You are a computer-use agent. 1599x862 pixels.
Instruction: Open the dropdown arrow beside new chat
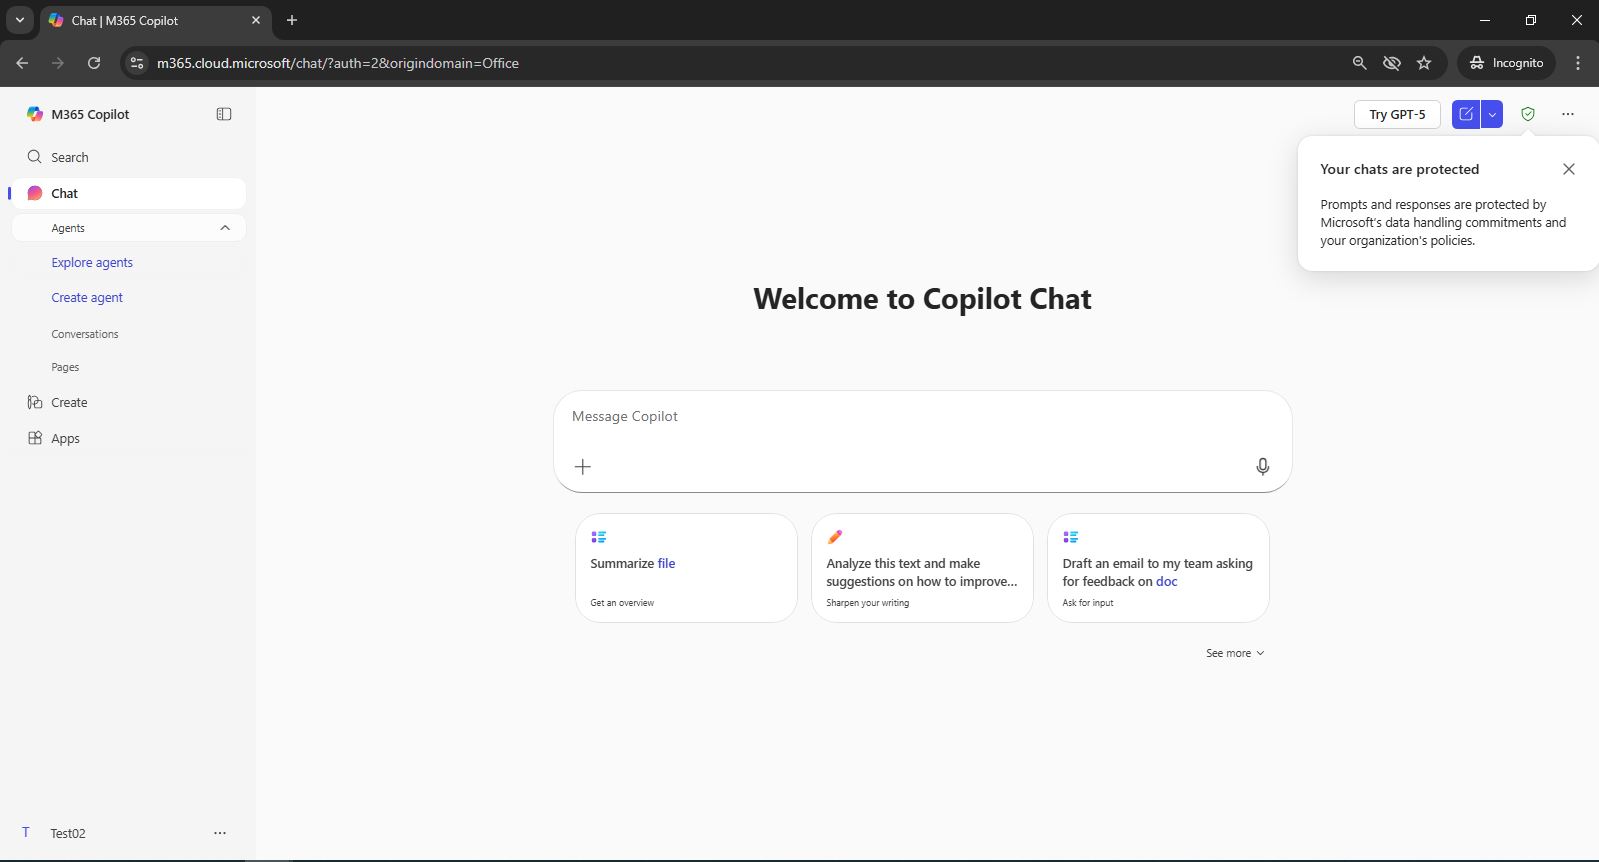tap(1492, 114)
